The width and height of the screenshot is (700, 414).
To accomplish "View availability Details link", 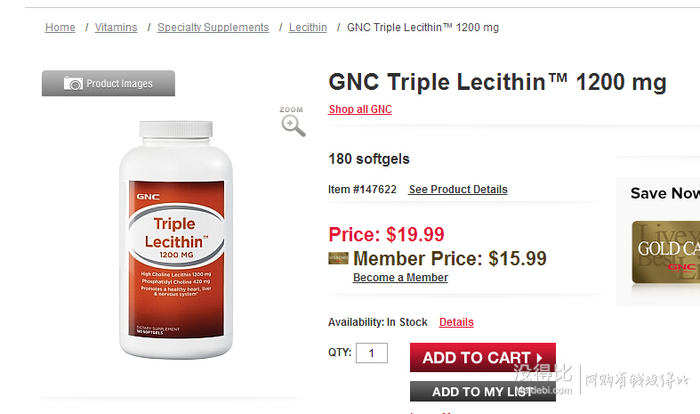I will click(x=456, y=322).
